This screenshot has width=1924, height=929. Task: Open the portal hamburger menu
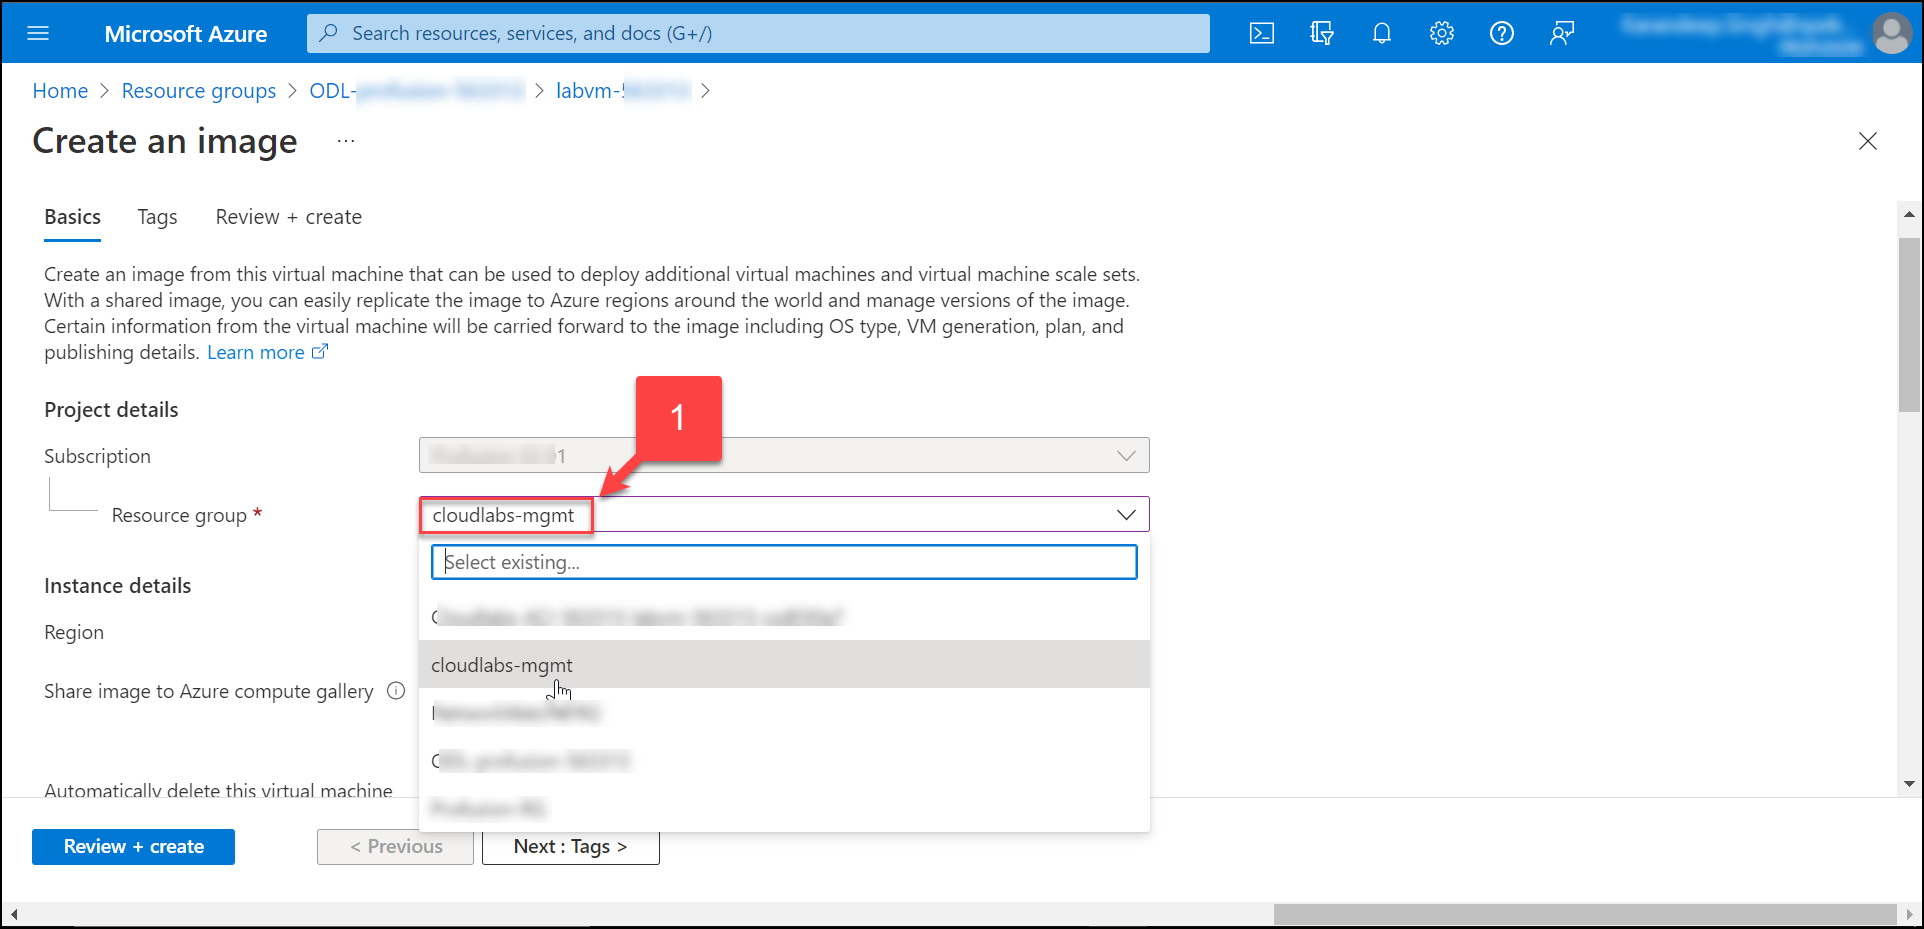pos(38,33)
